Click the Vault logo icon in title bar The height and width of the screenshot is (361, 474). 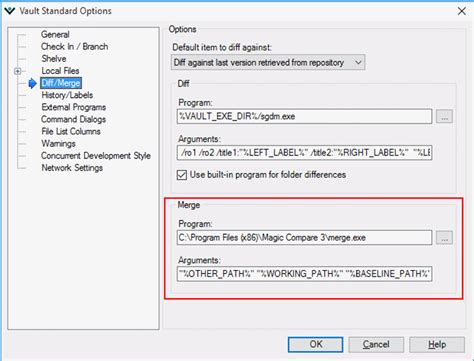10,11
